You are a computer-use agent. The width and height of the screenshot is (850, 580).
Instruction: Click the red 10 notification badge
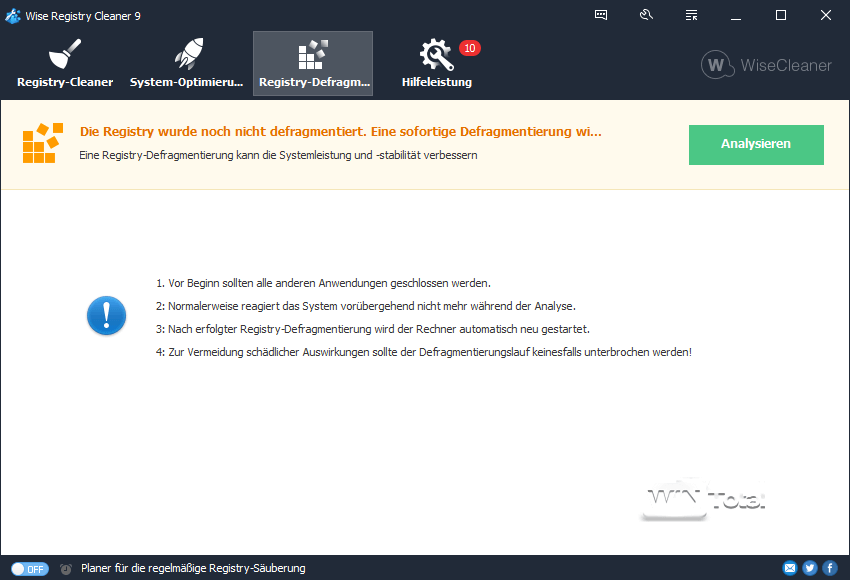(469, 48)
